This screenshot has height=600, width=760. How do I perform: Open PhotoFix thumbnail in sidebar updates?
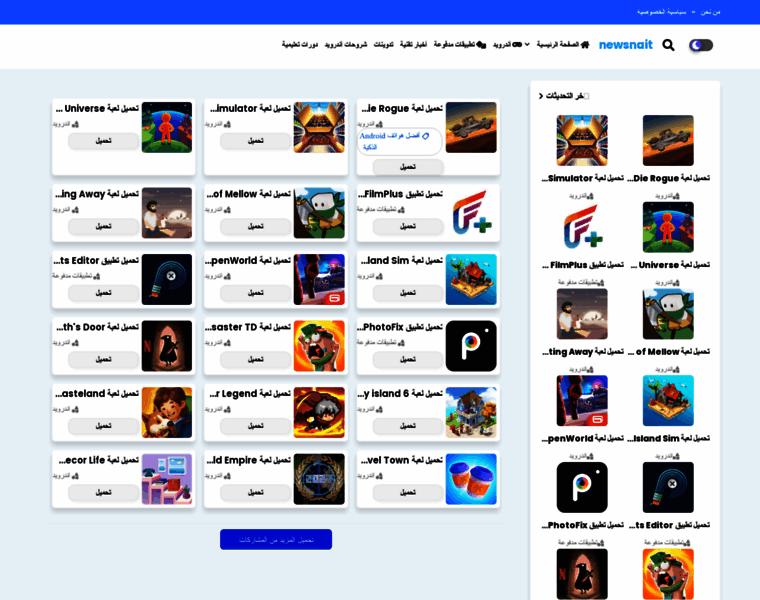click(x=582, y=488)
